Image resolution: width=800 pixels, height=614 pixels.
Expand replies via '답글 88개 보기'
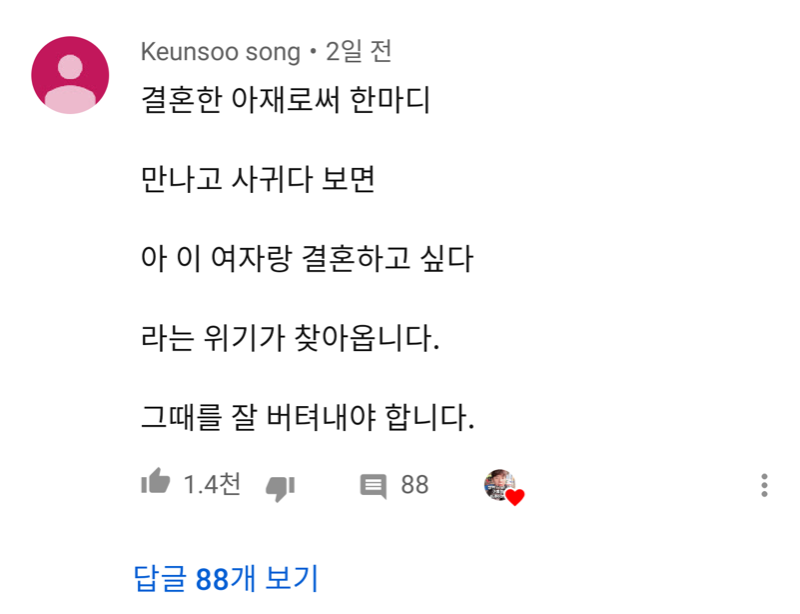[x=225, y=578]
